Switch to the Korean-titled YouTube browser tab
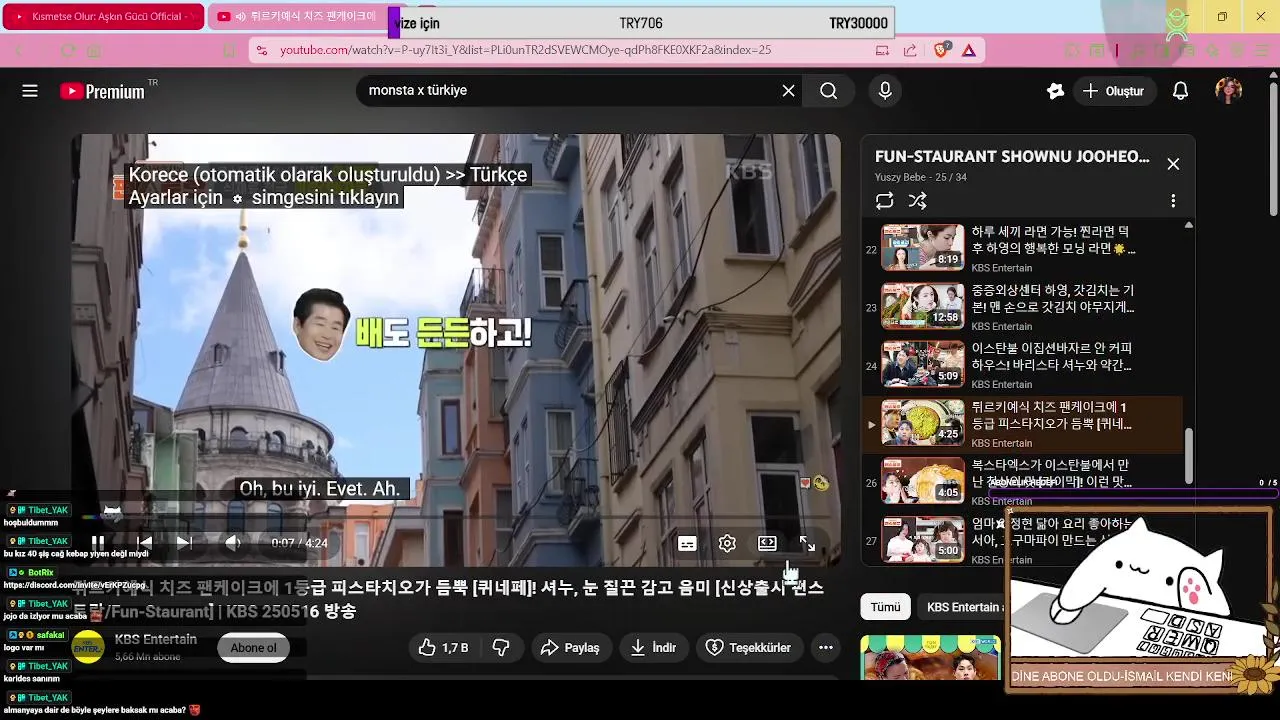 (299, 17)
